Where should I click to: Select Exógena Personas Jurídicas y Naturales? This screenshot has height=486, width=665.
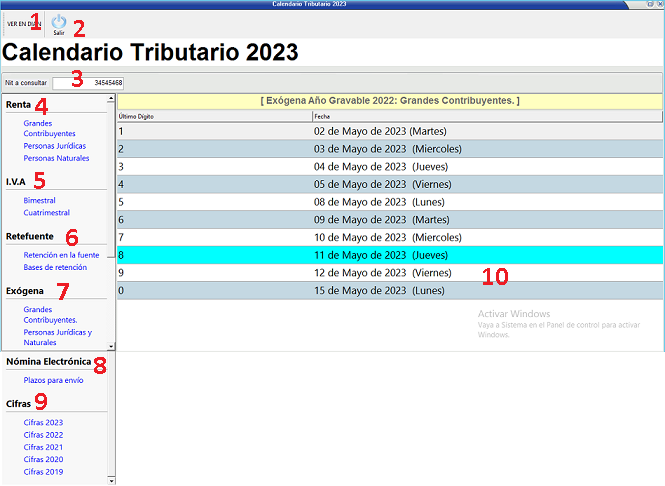[57, 337]
